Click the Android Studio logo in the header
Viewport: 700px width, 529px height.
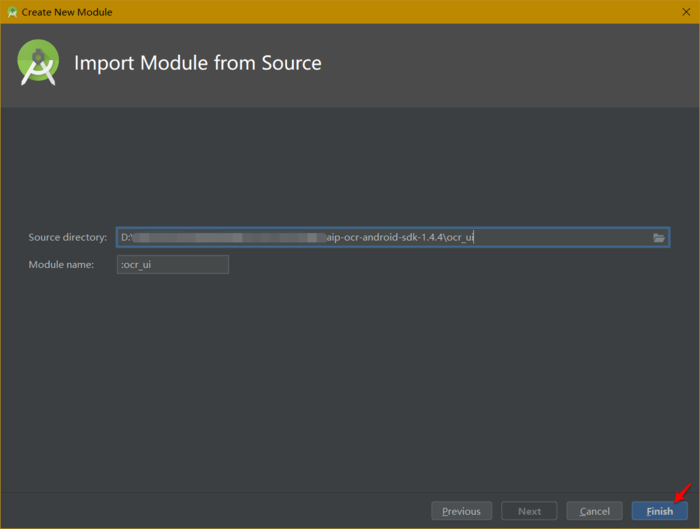point(38,63)
